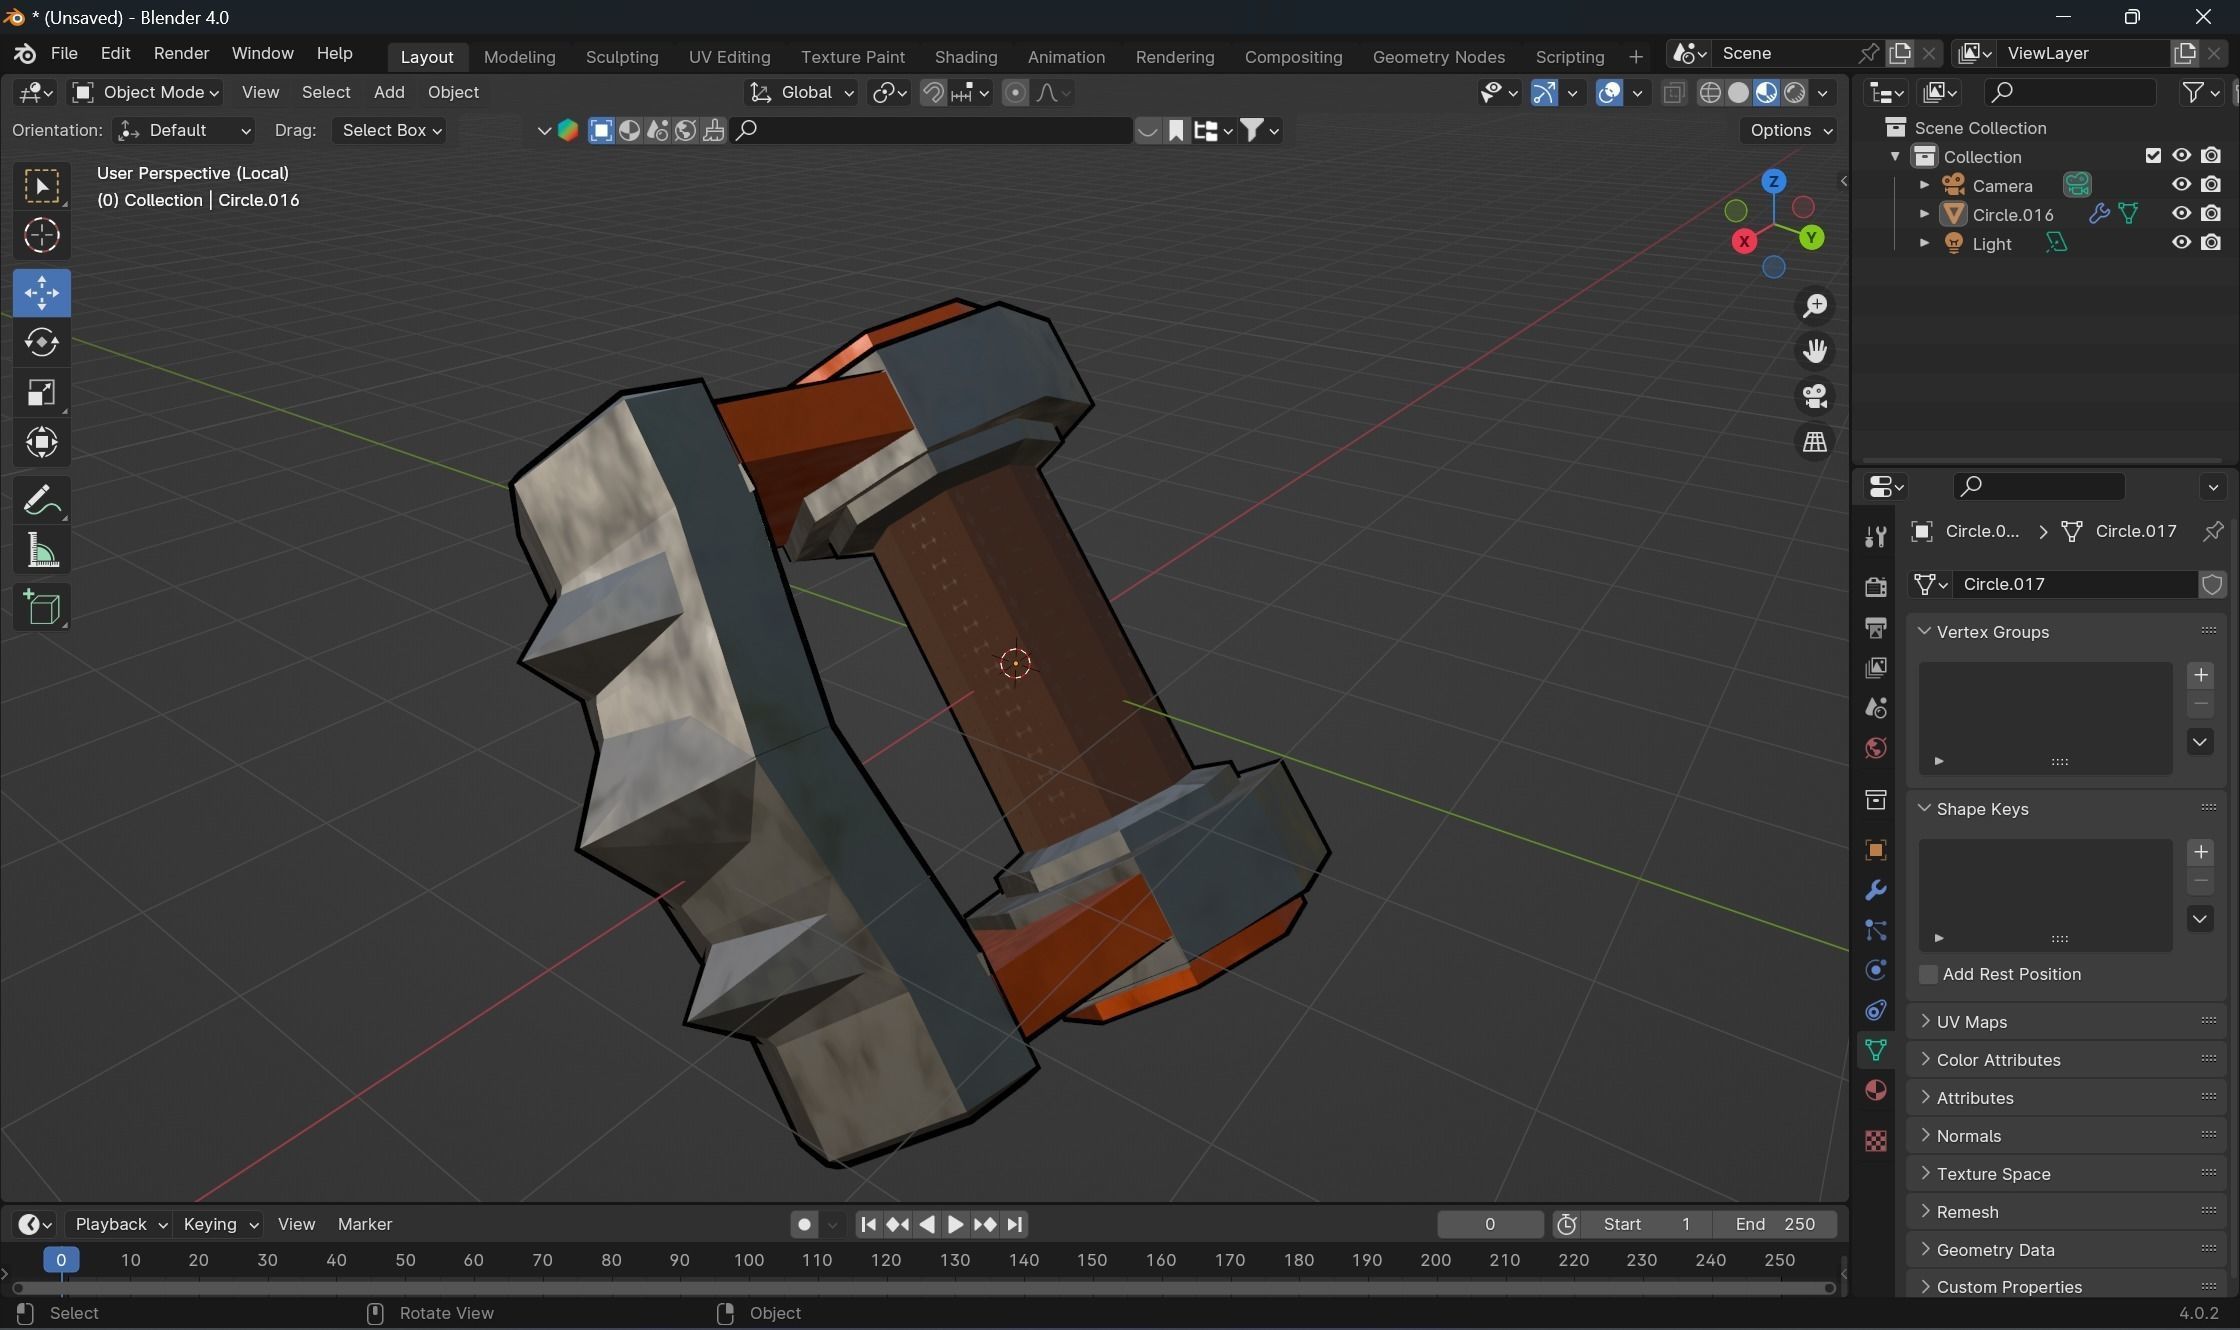Screen dimensions: 2240x1330
Task: Click the Circle.017 mesh name field
Action: 2075,584
